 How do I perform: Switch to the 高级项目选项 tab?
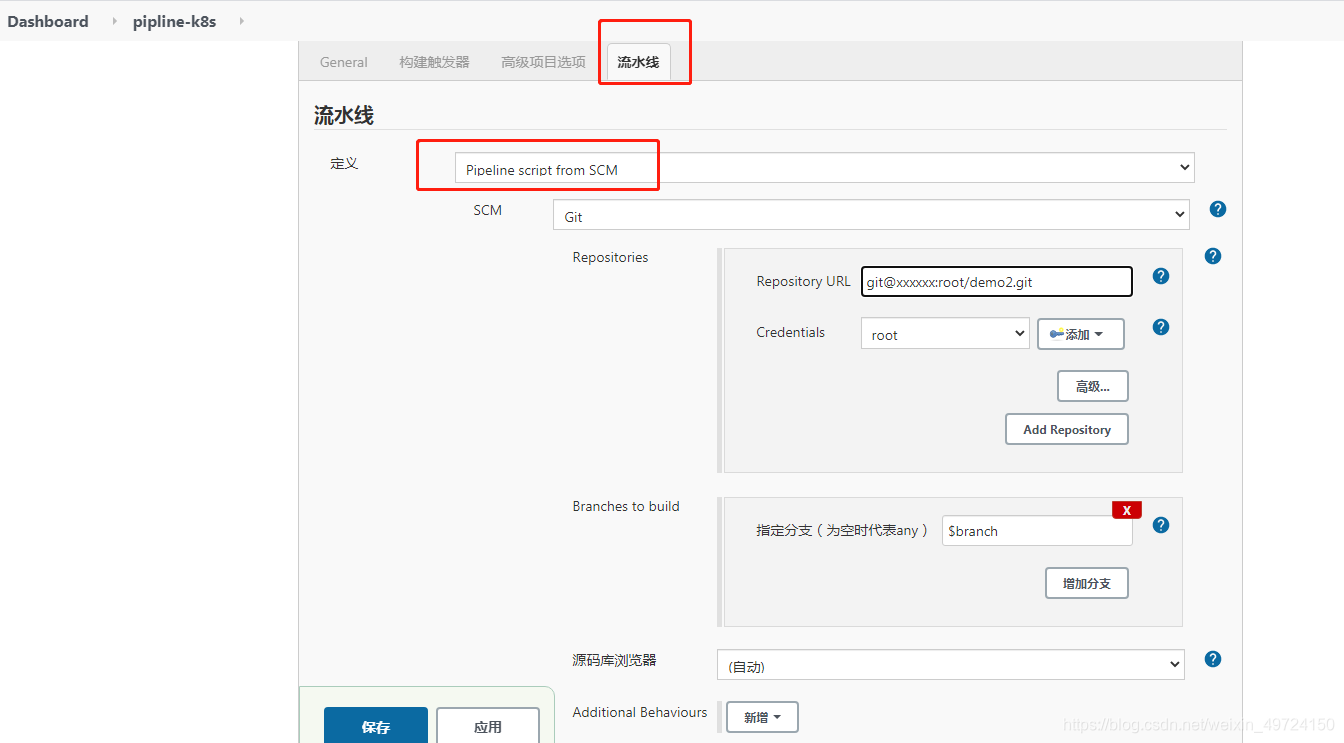[x=543, y=62]
